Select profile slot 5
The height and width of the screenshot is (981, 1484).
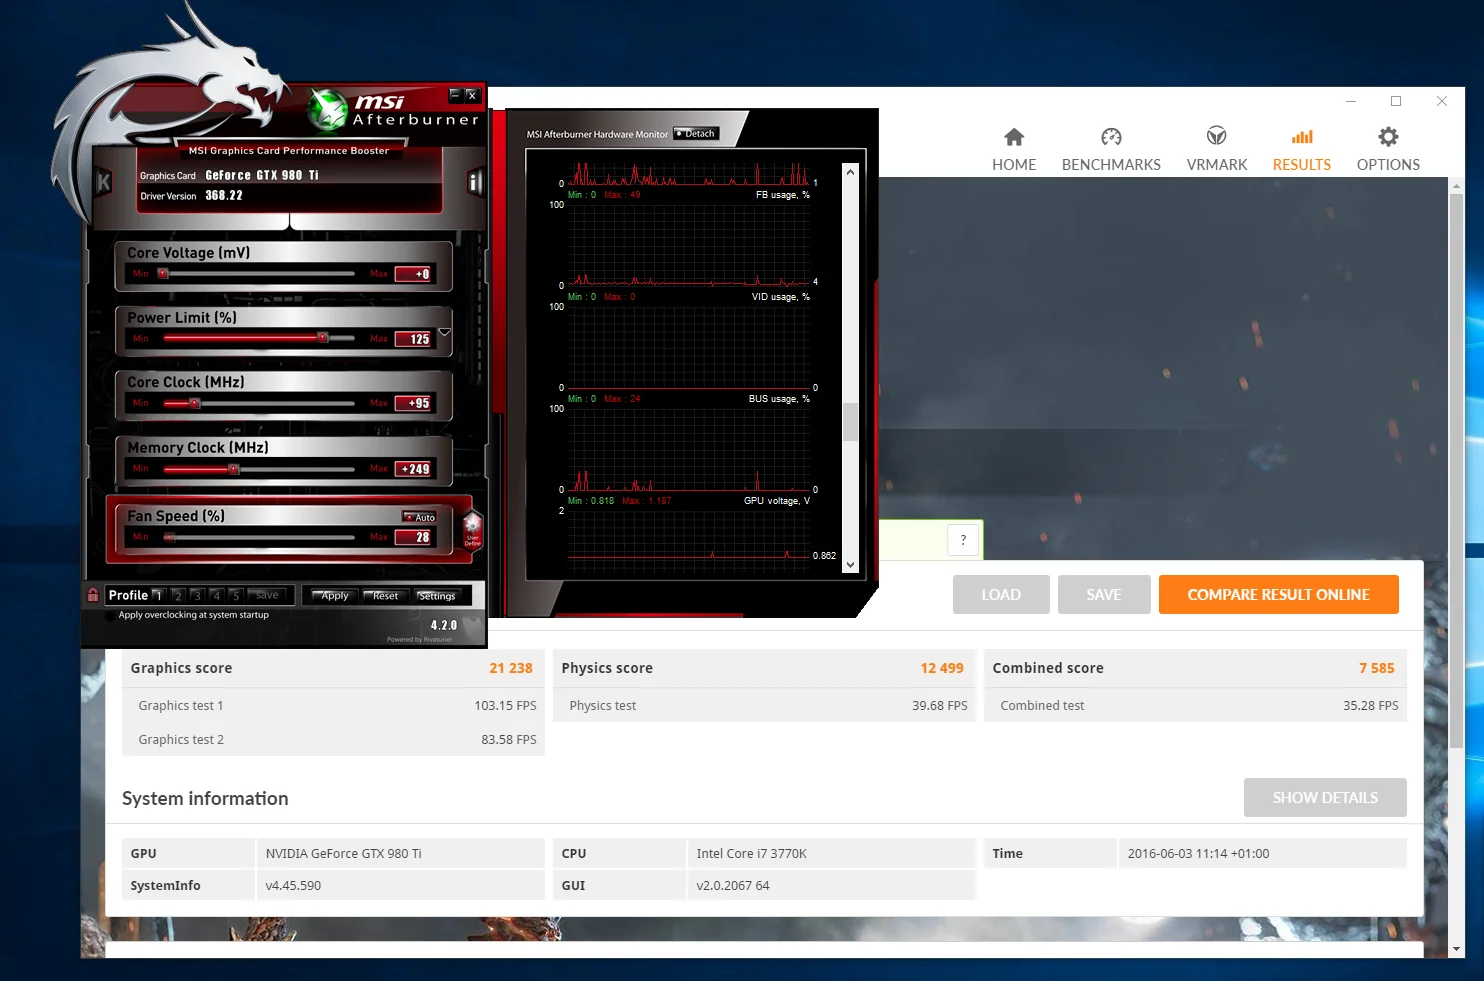pos(235,595)
